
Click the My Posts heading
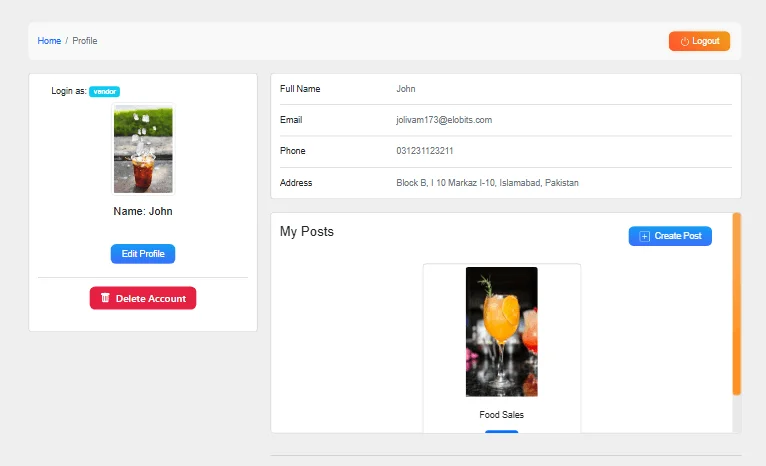pyautogui.click(x=306, y=232)
